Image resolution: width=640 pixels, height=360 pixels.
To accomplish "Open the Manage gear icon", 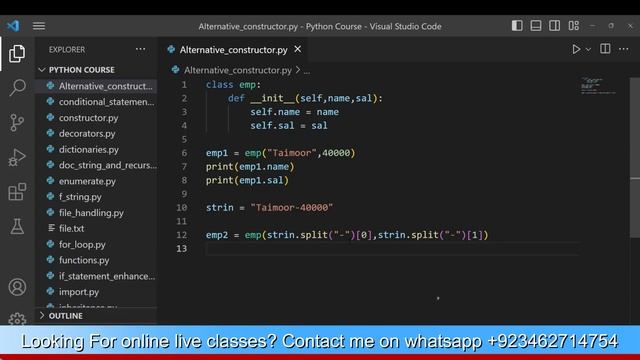I will coord(17,318).
